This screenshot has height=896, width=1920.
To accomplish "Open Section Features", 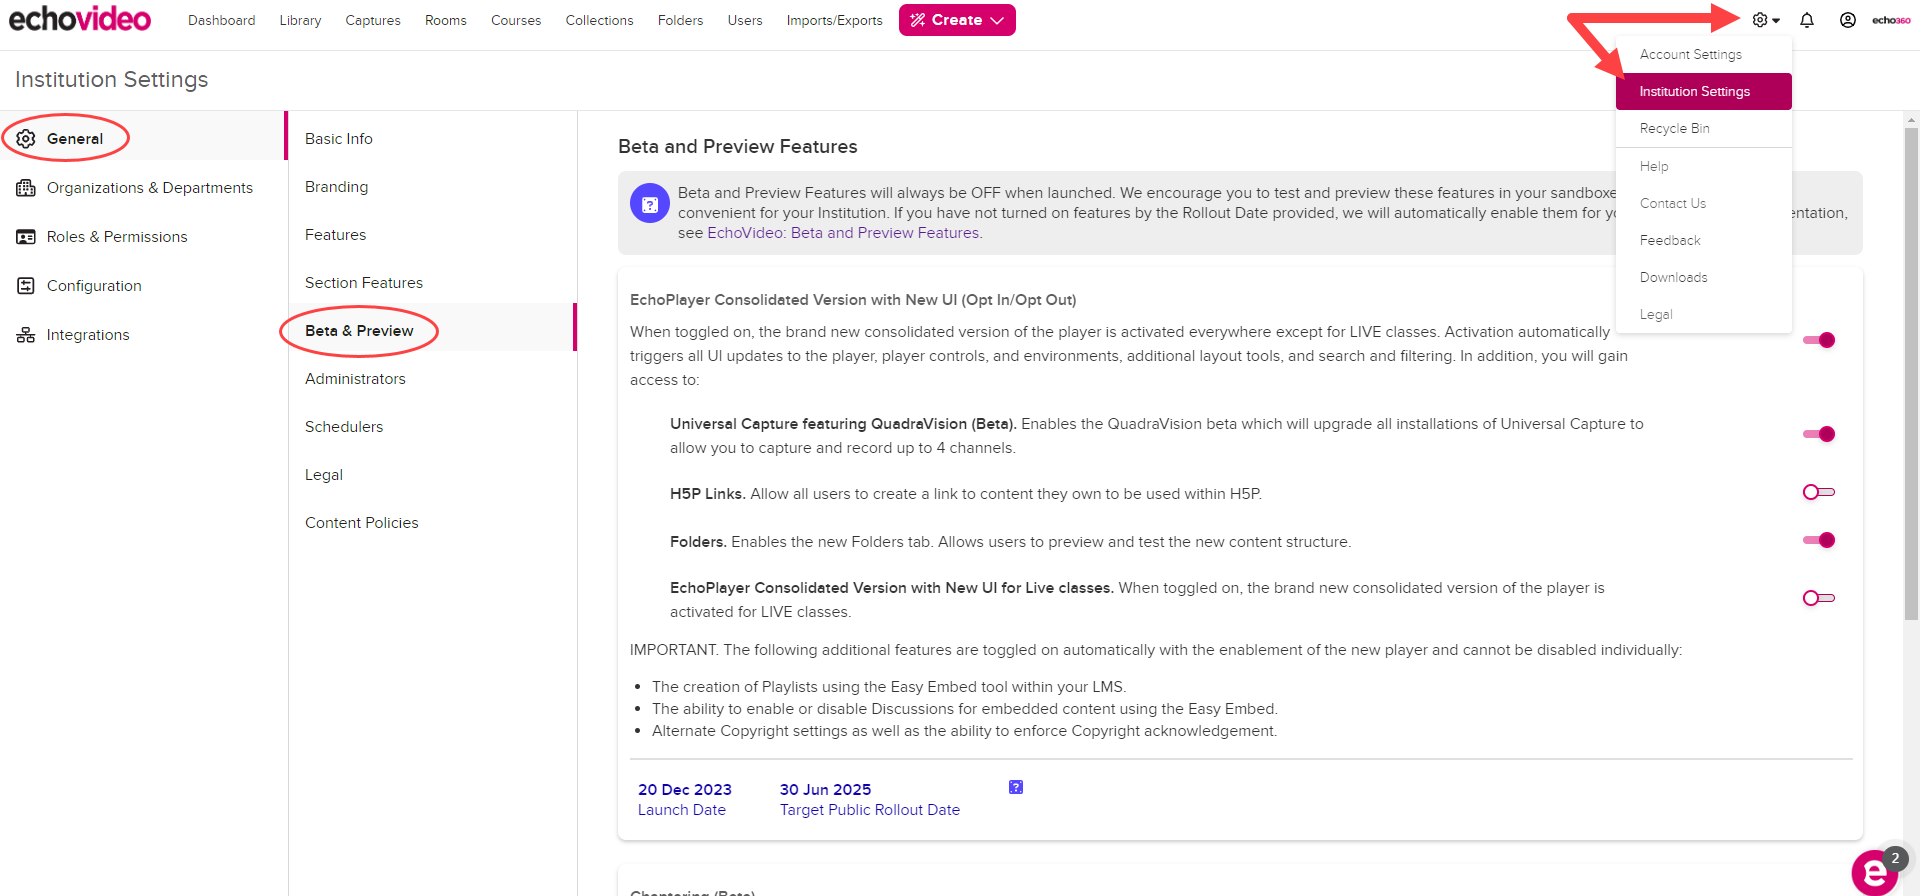I will pyautogui.click(x=432, y=283).
